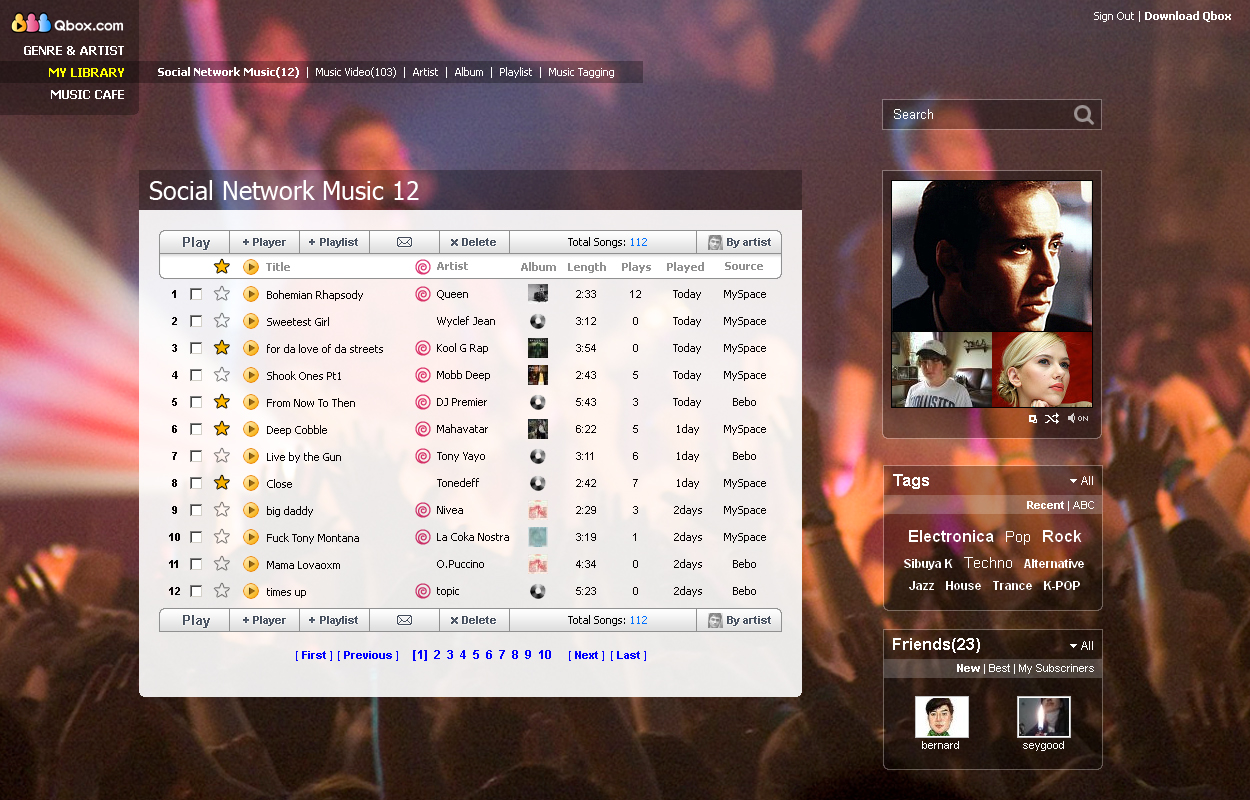Check the box for times up
The image size is (1250, 800).
196,591
